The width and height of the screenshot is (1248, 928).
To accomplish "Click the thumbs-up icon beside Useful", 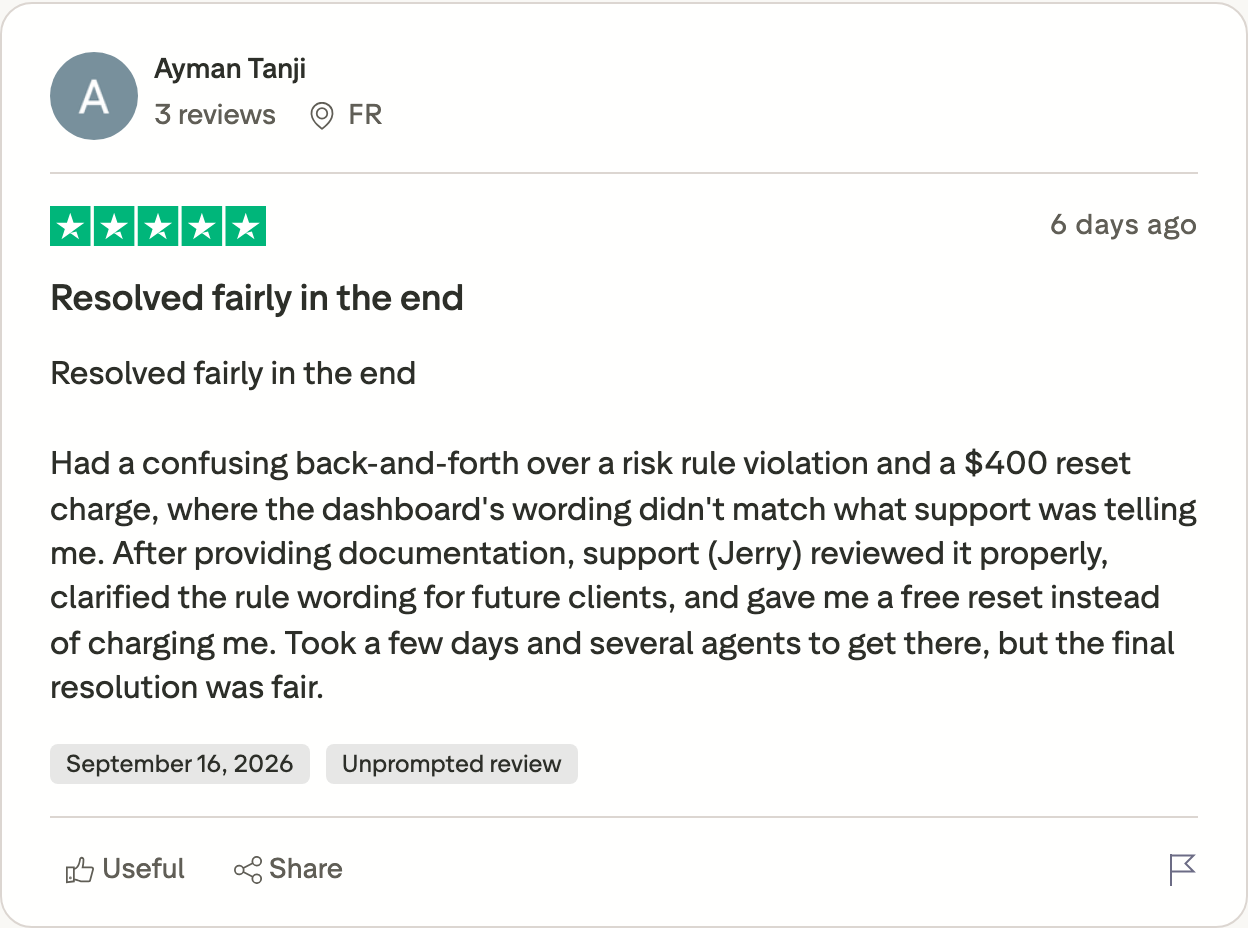I will pos(79,869).
